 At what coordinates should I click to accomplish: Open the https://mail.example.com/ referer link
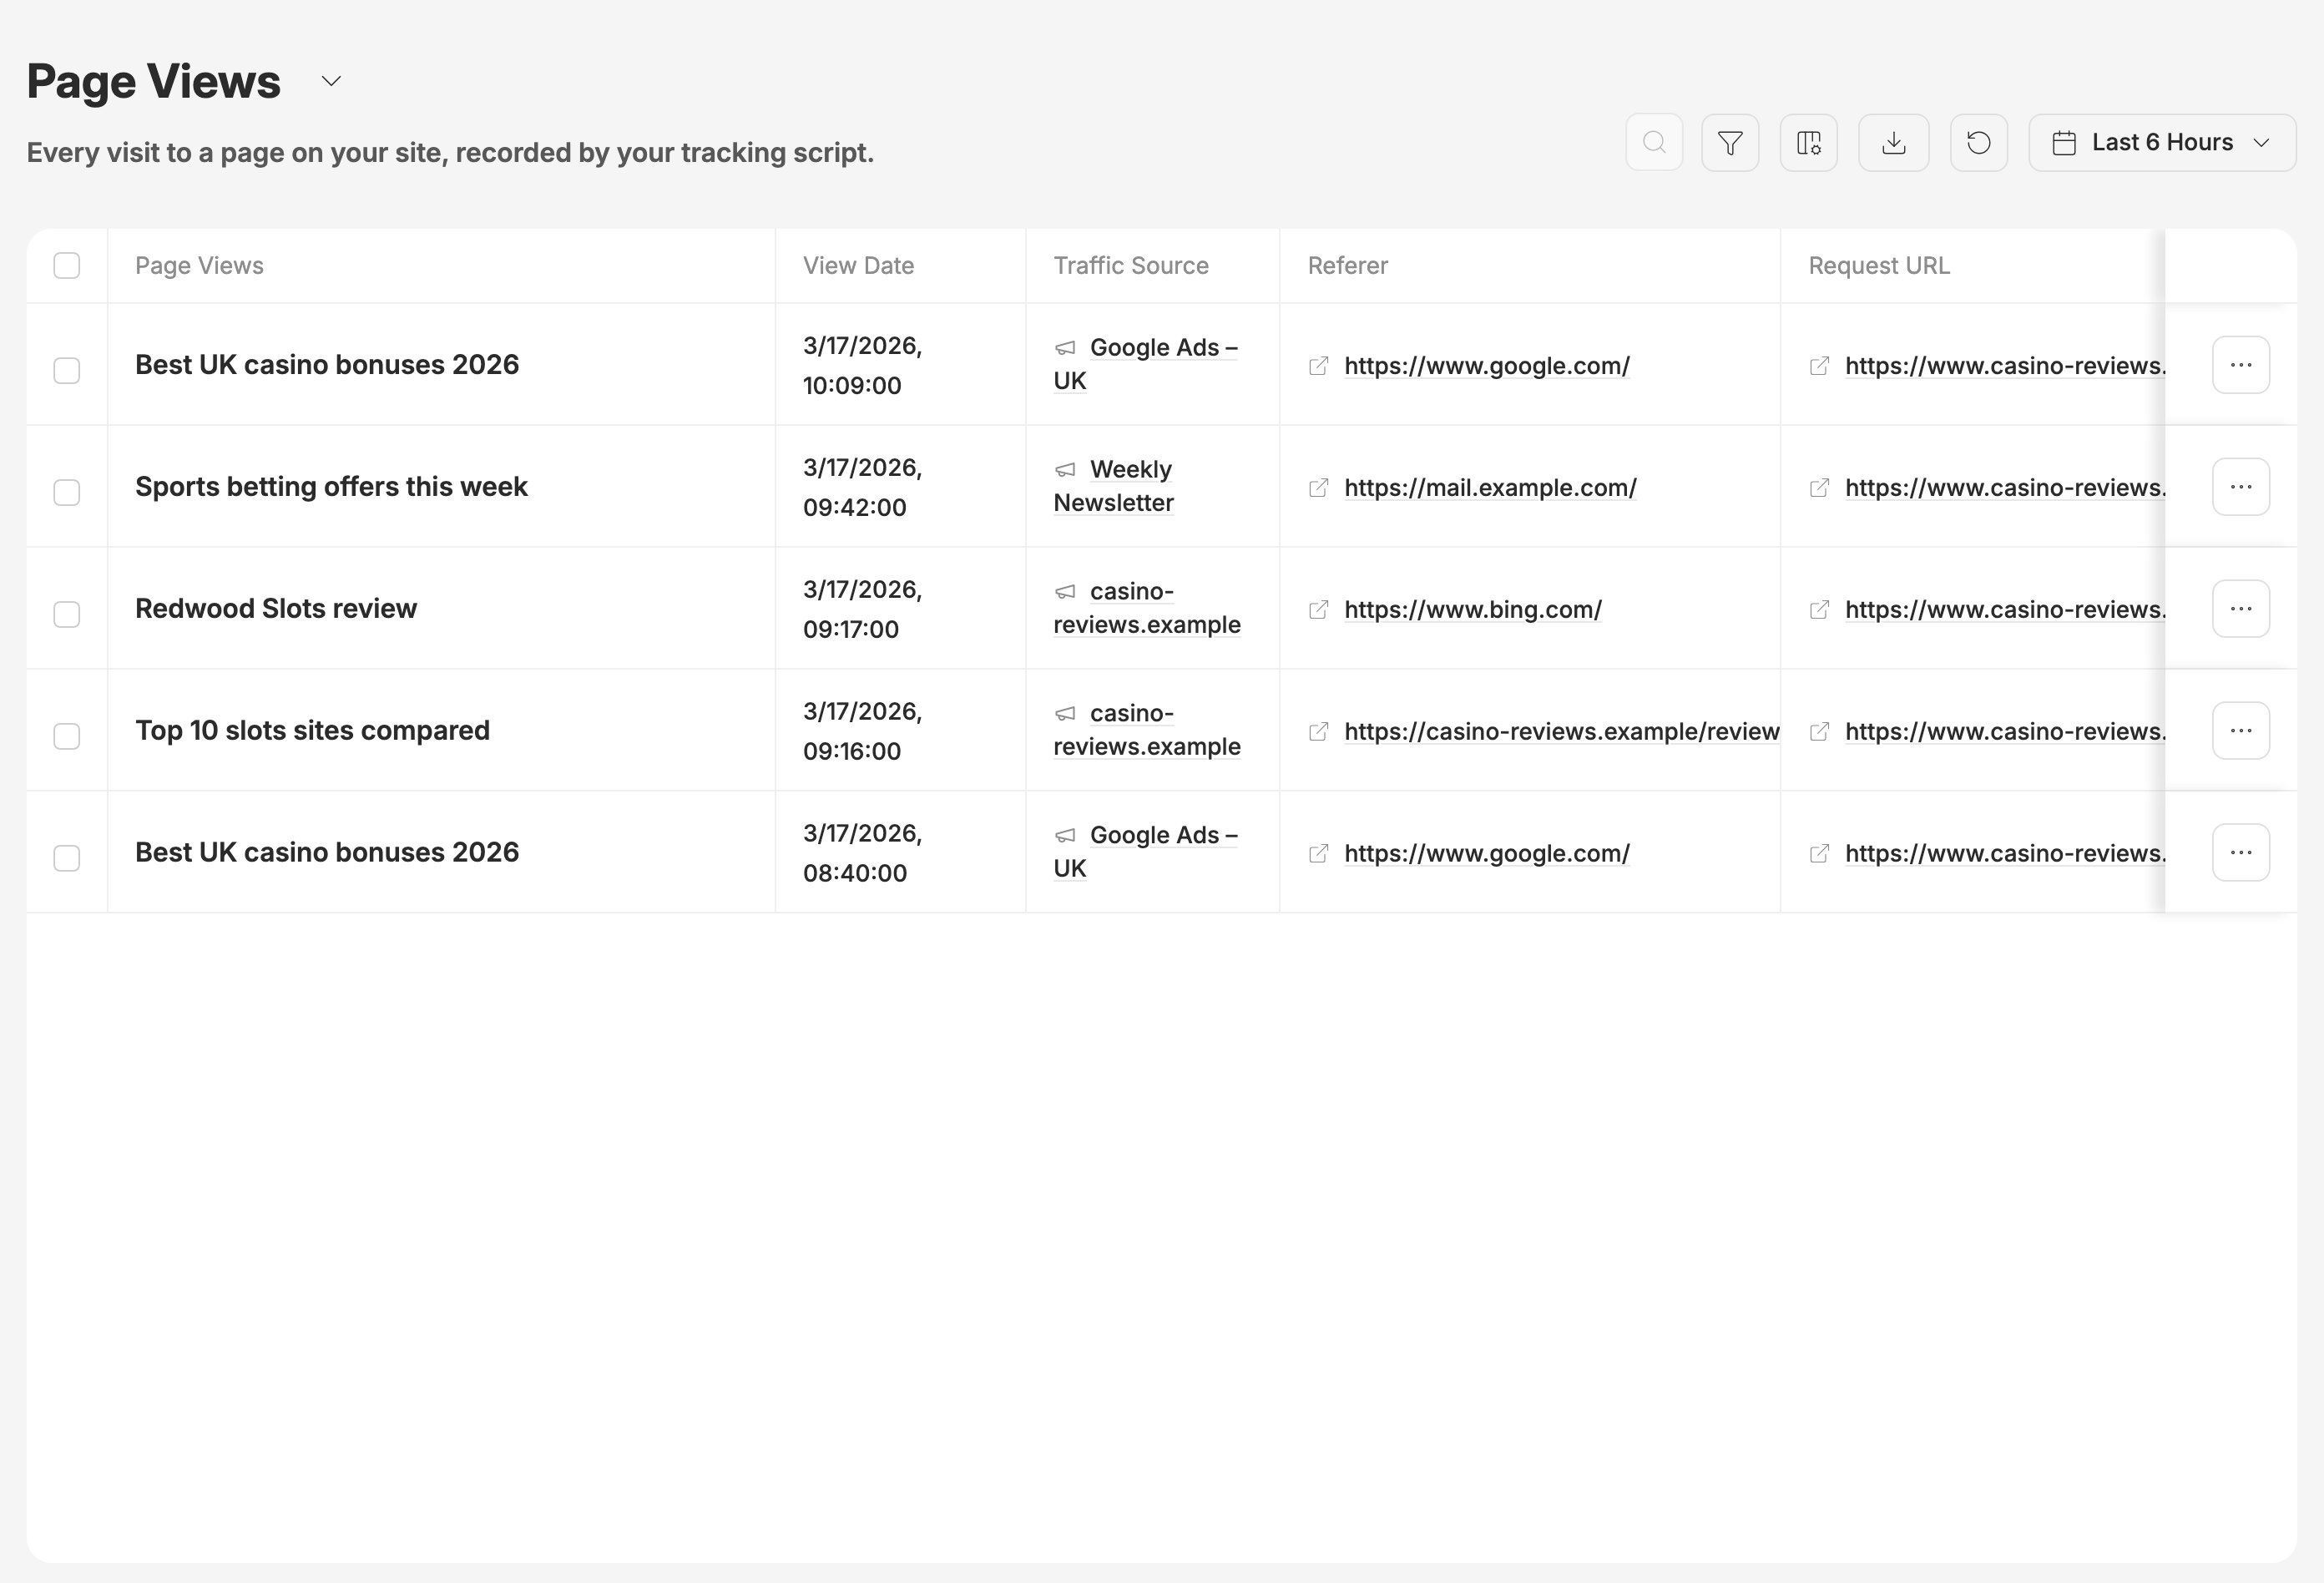click(1490, 488)
